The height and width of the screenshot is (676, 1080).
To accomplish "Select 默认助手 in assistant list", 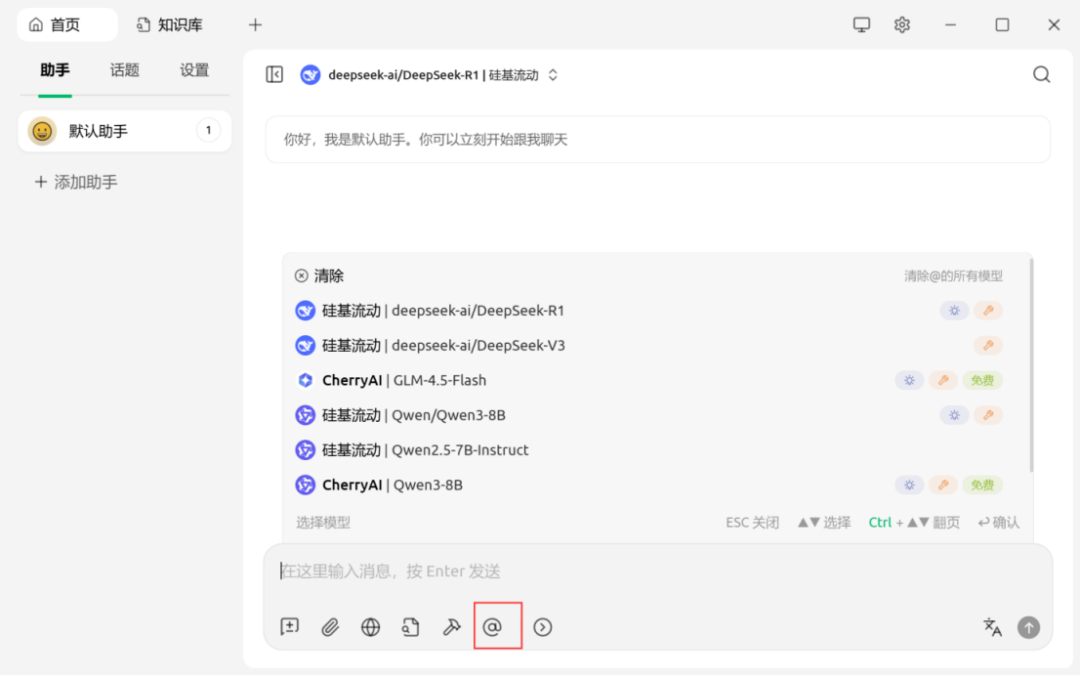I will pyautogui.click(x=125, y=131).
